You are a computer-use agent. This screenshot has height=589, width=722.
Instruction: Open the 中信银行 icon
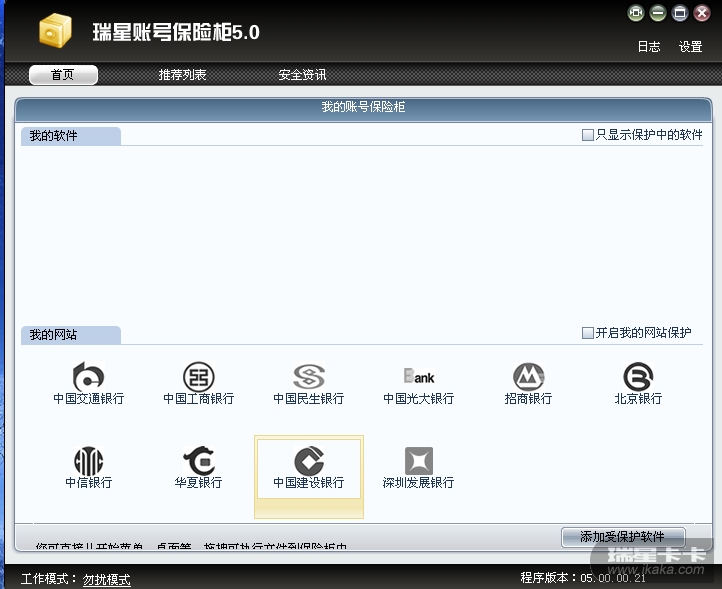point(88,461)
